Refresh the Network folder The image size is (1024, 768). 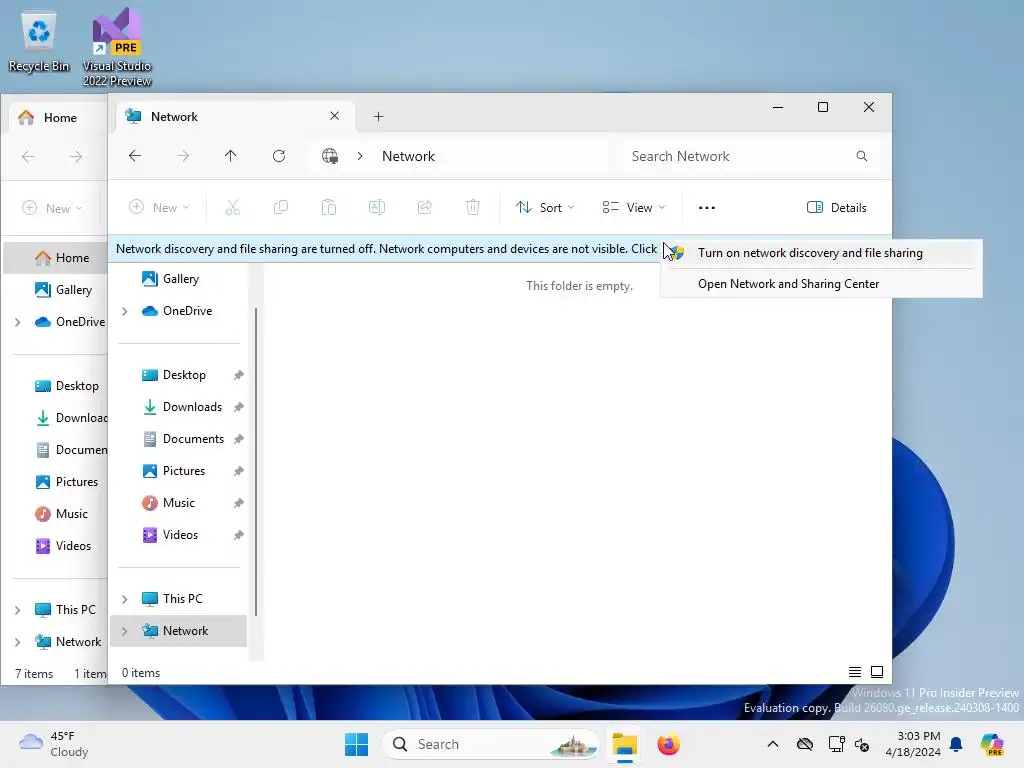click(279, 156)
